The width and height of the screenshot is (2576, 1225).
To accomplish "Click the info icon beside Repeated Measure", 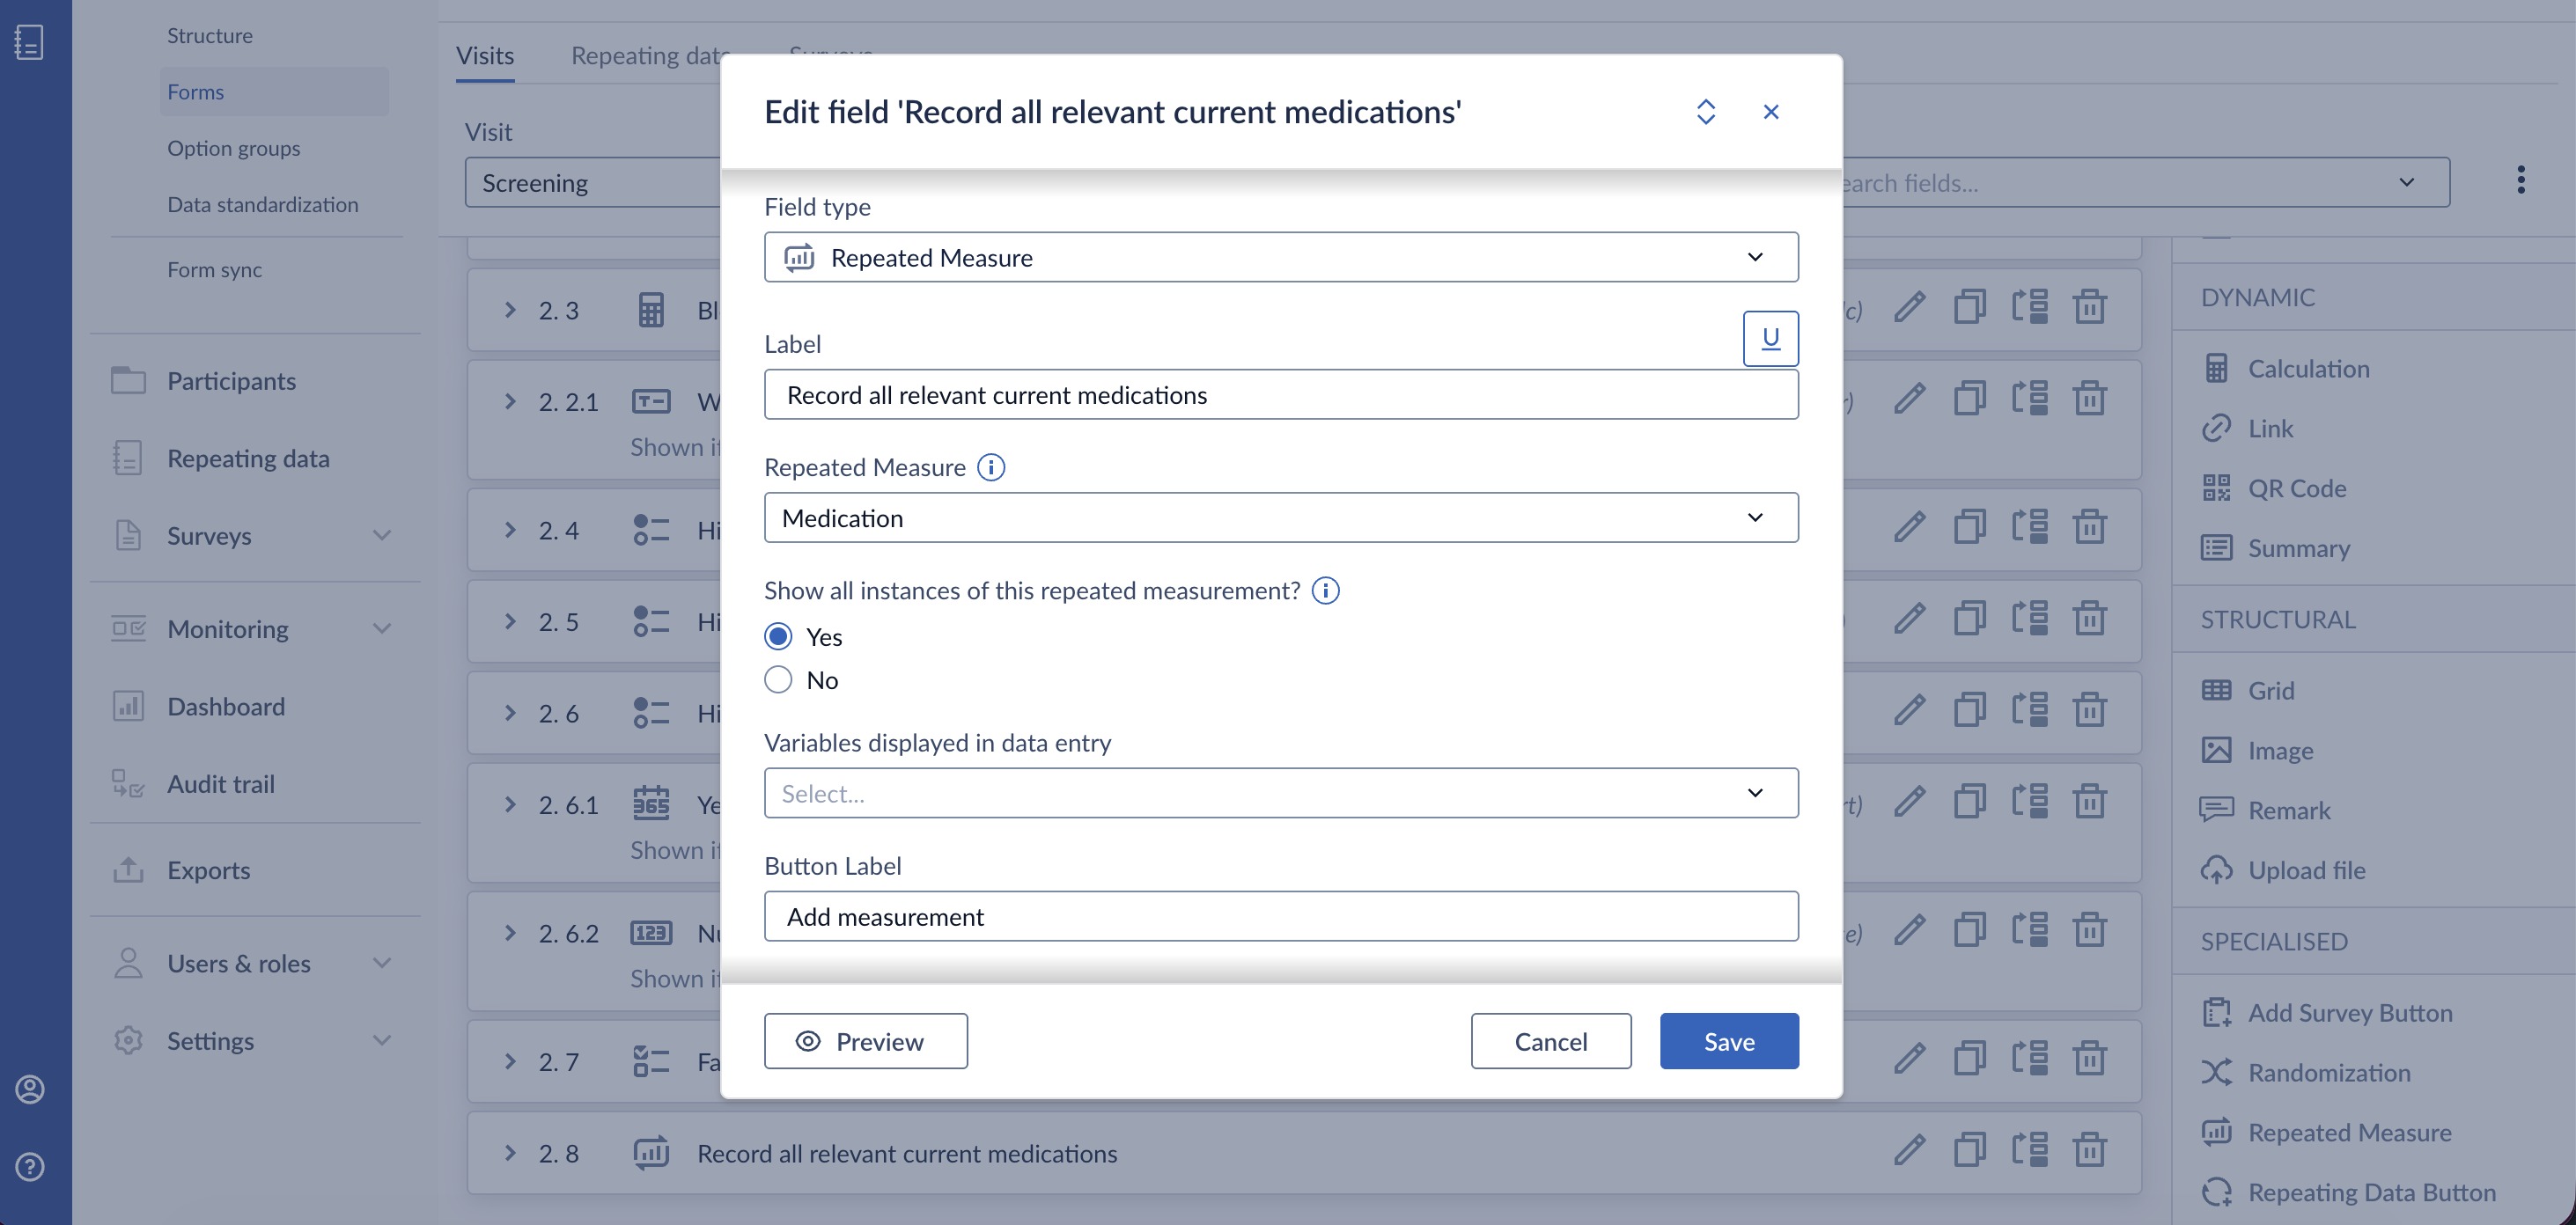I will click(991, 467).
